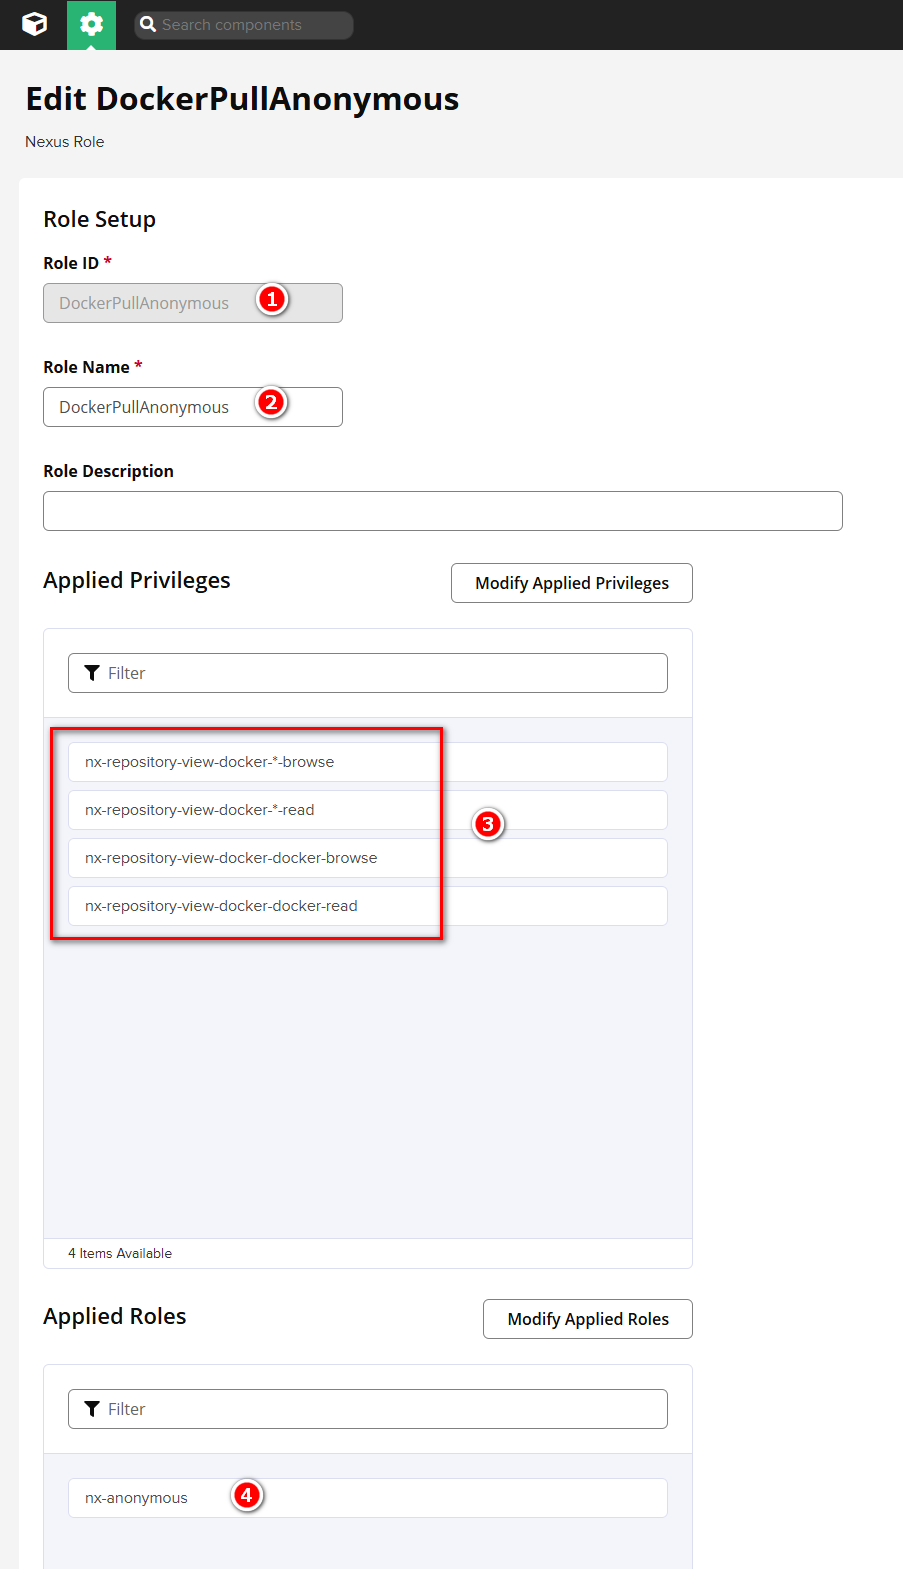Focus the Search components field
Screen dimensions: 903x1569
coord(250,25)
